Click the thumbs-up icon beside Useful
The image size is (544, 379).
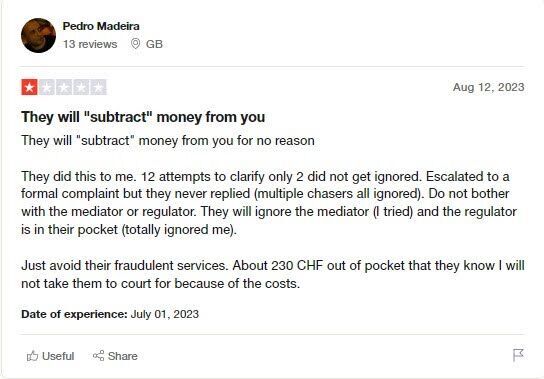coord(32,356)
